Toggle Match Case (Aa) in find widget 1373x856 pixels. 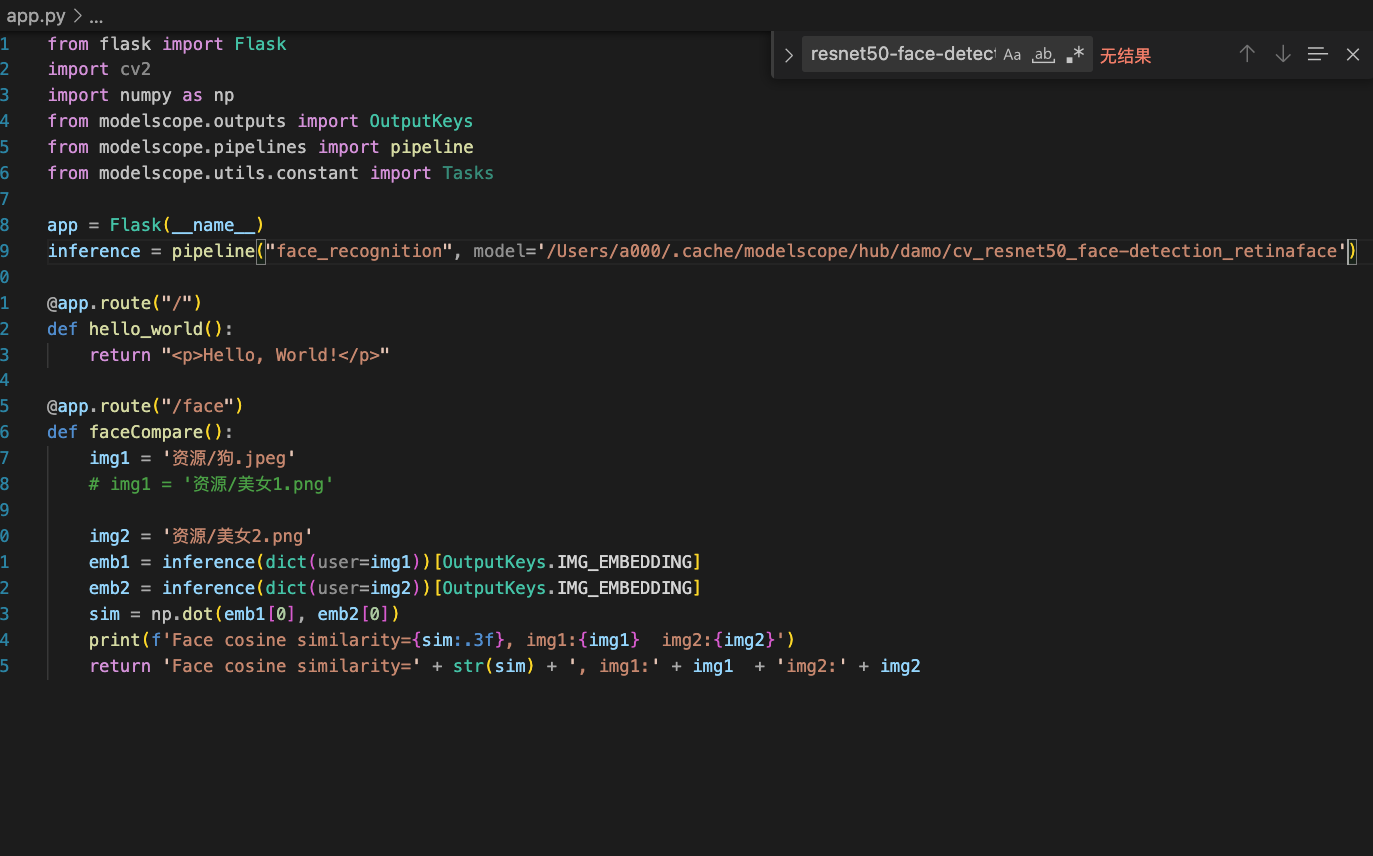[x=1012, y=55]
